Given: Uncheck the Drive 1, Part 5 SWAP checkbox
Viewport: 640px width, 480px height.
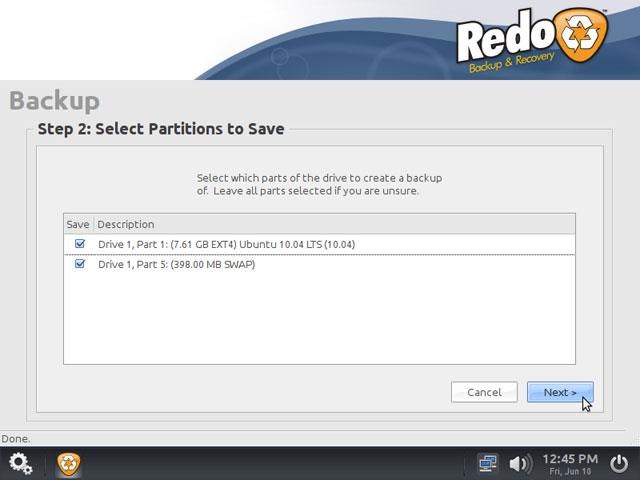Looking at the screenshot, I should [x=80, y=264].
